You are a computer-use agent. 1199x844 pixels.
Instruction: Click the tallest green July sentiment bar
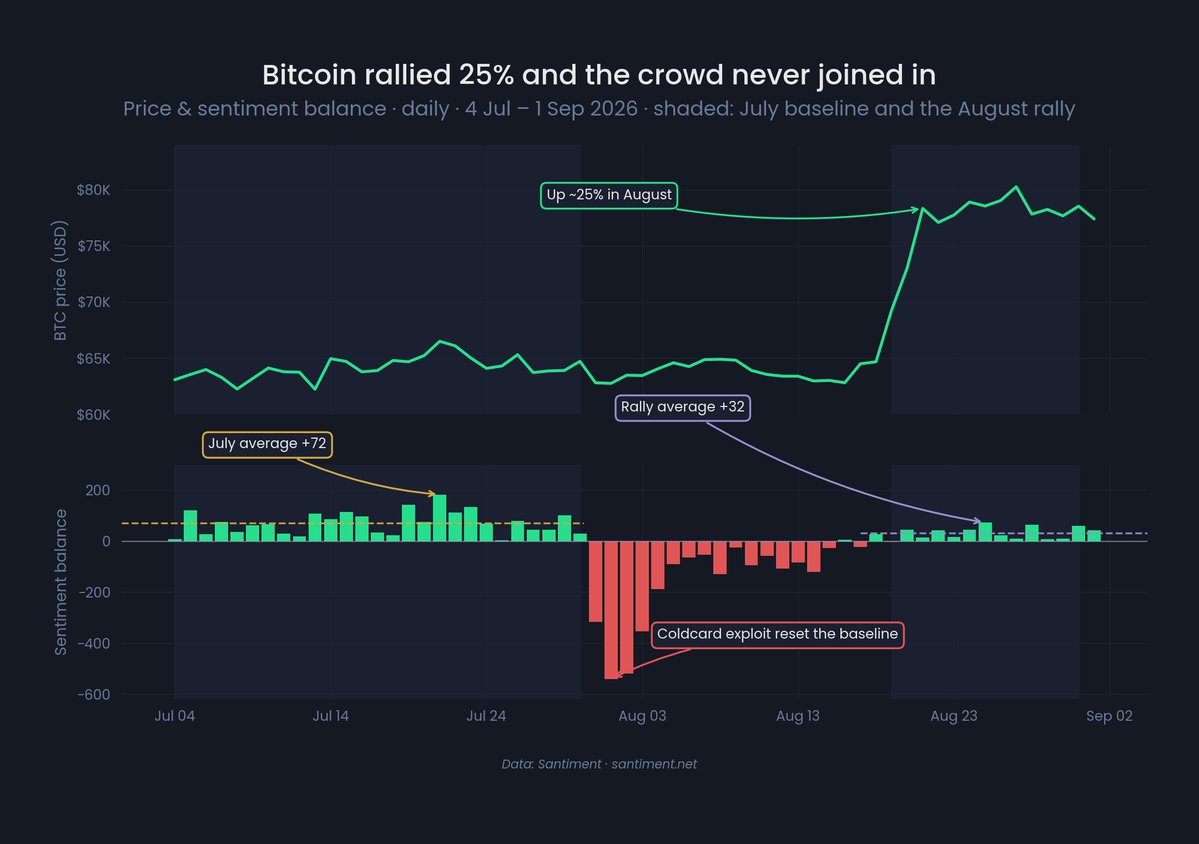pyautogui.click(x=440, y=518)
